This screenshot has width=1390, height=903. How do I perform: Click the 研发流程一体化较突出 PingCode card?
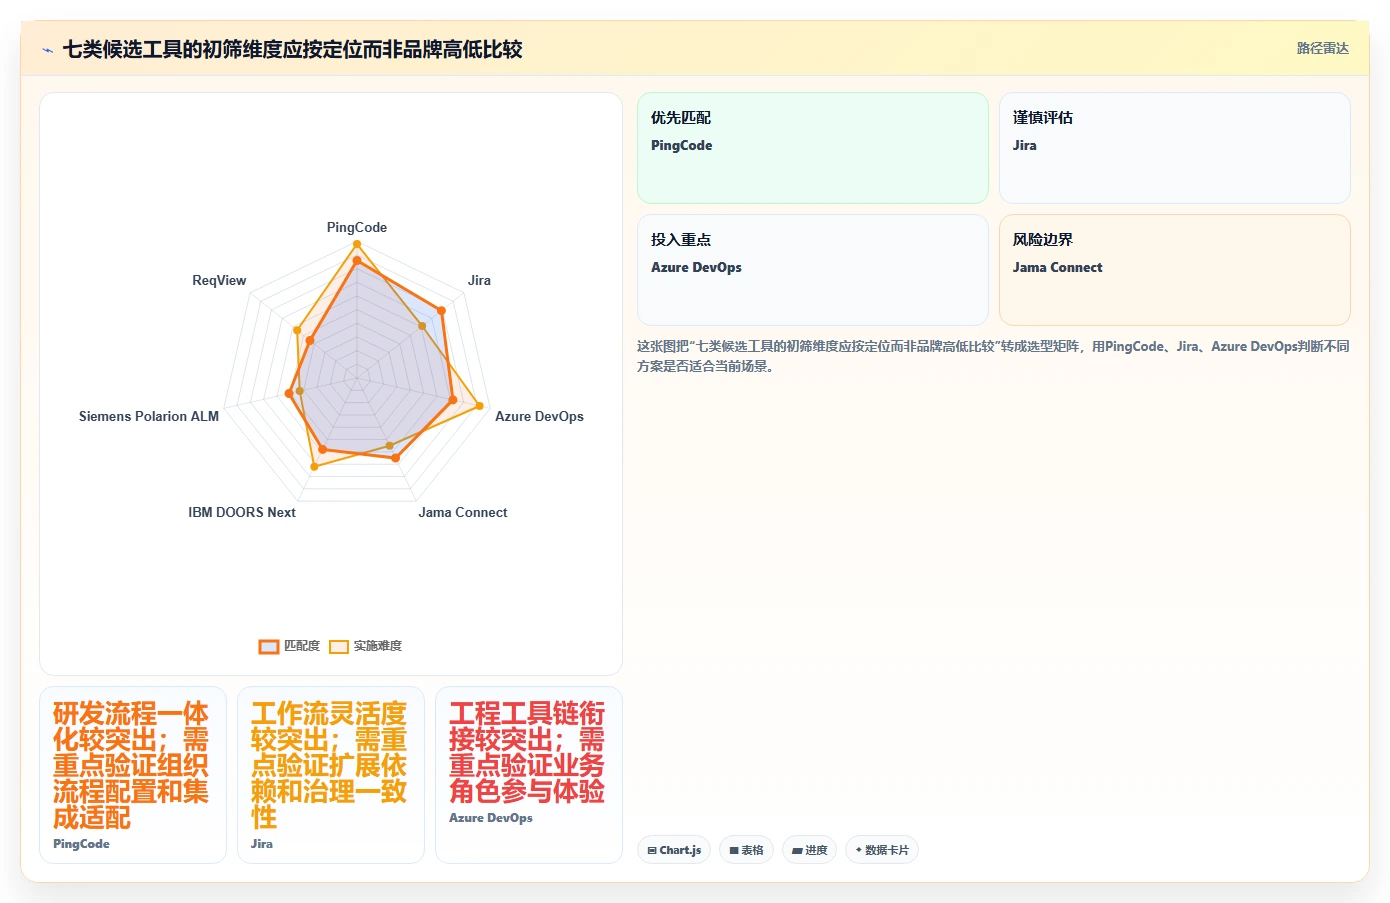point(132,775)
